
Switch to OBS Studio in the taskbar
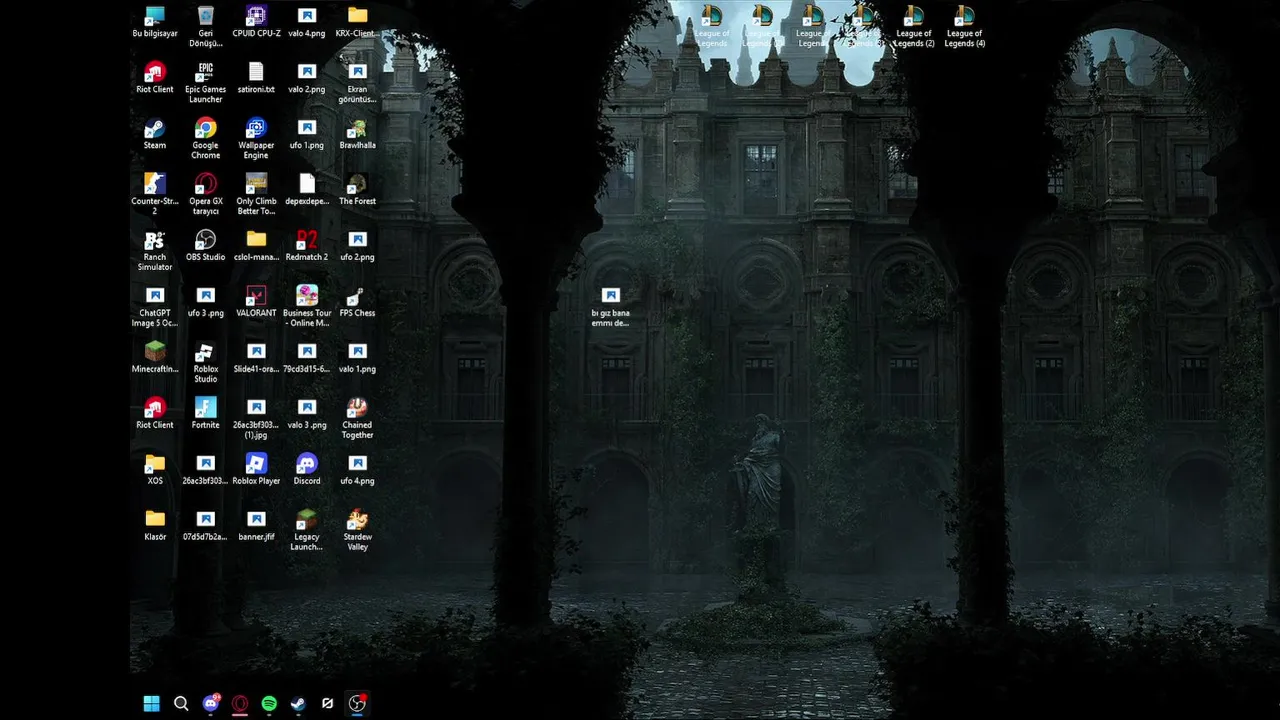(357, 704)
